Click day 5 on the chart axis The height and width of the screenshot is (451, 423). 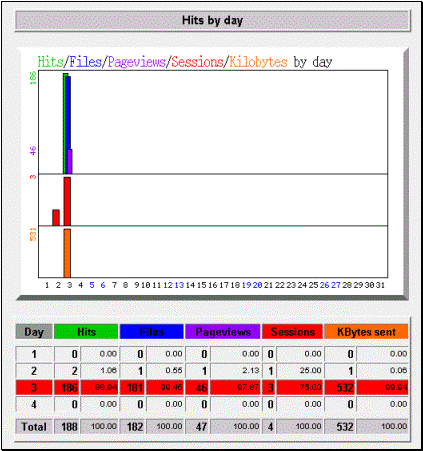tap(92, 285)
